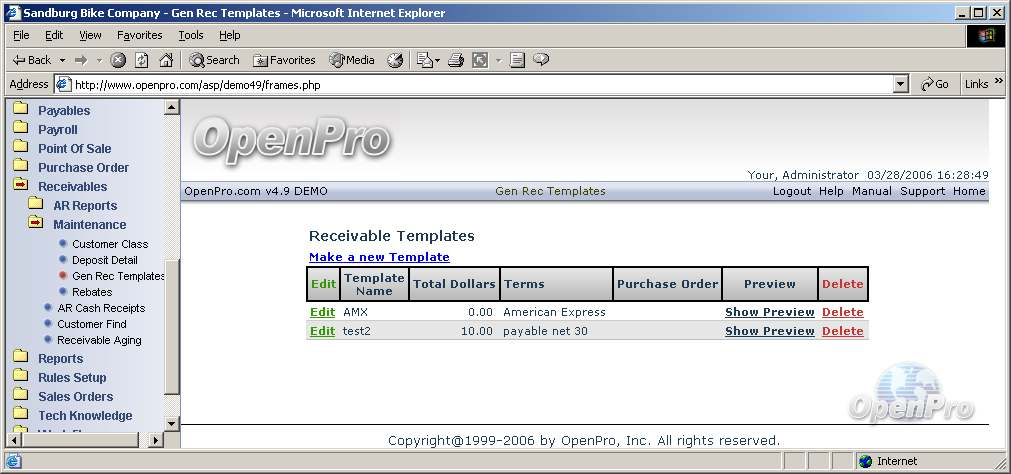Click the browser Stop button
The width and height of the screenshot is (1011, 474).
pos(118,60)
